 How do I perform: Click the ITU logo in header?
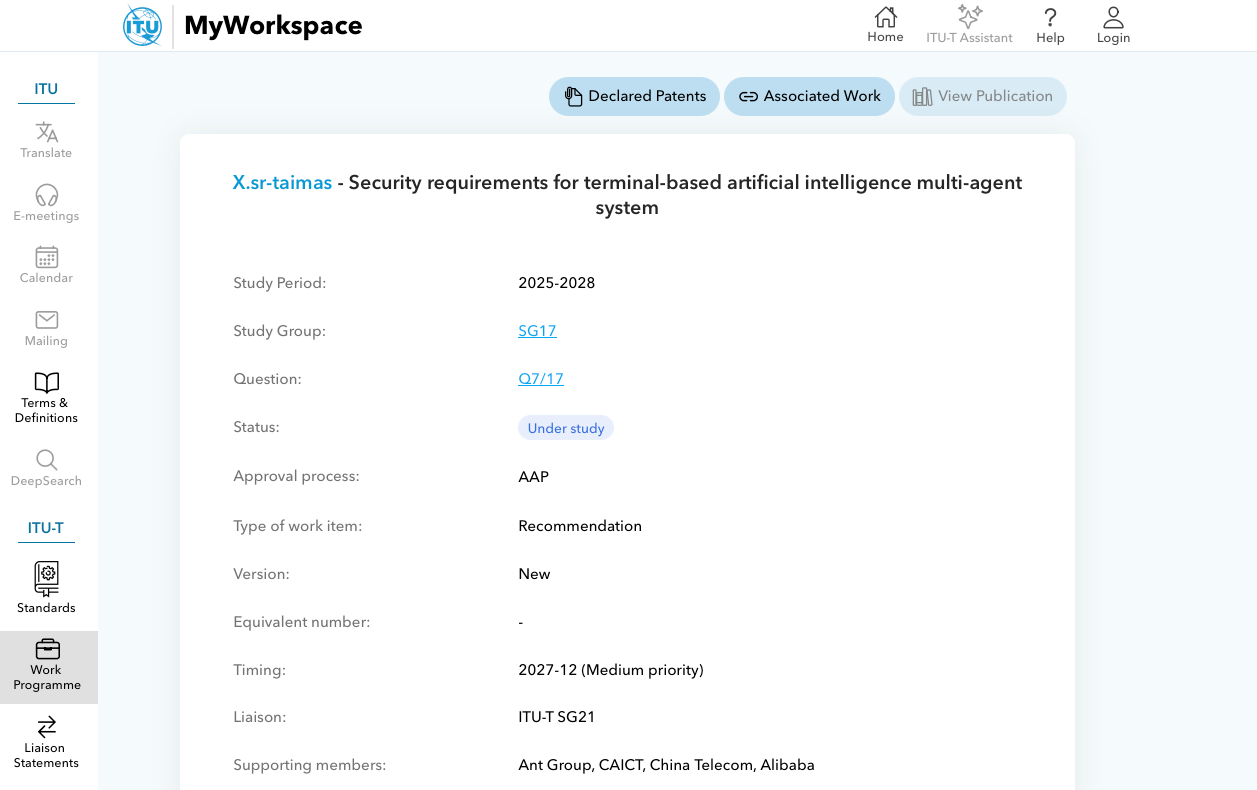coord(142,26)
